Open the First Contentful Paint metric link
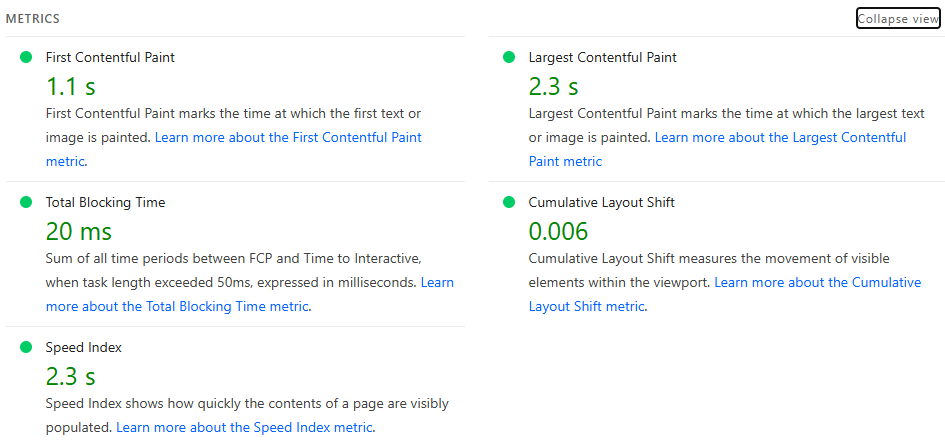This screenshot has width=945, height=446. [x=234, y=149]
